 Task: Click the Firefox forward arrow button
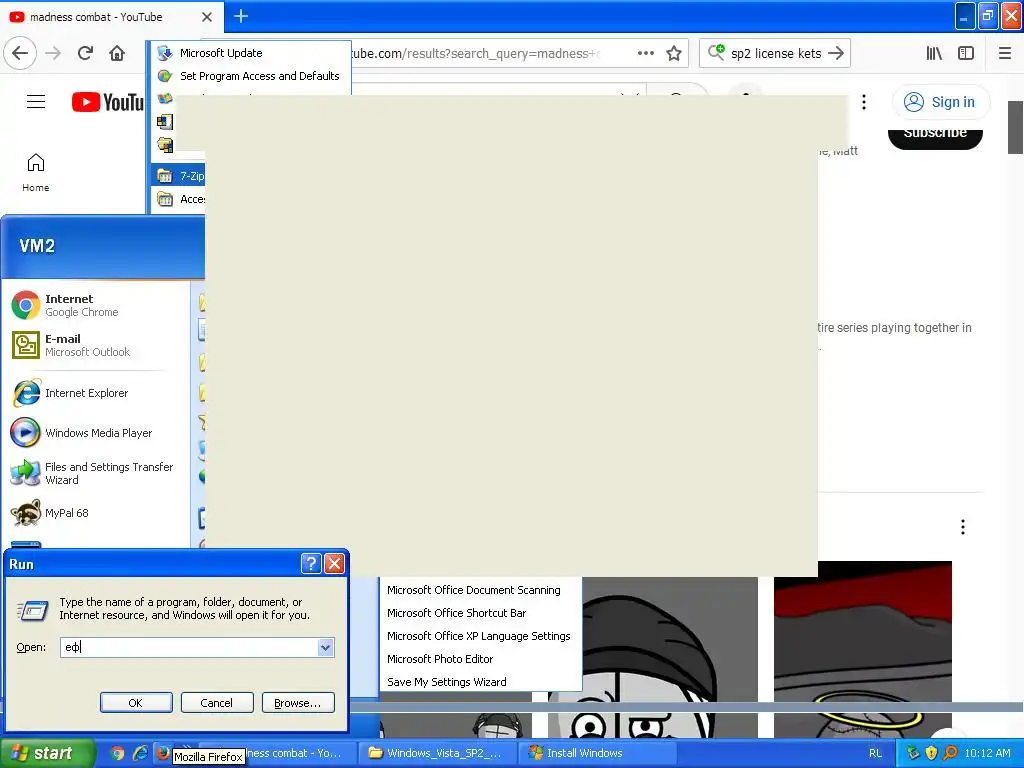tap(53, 53)
